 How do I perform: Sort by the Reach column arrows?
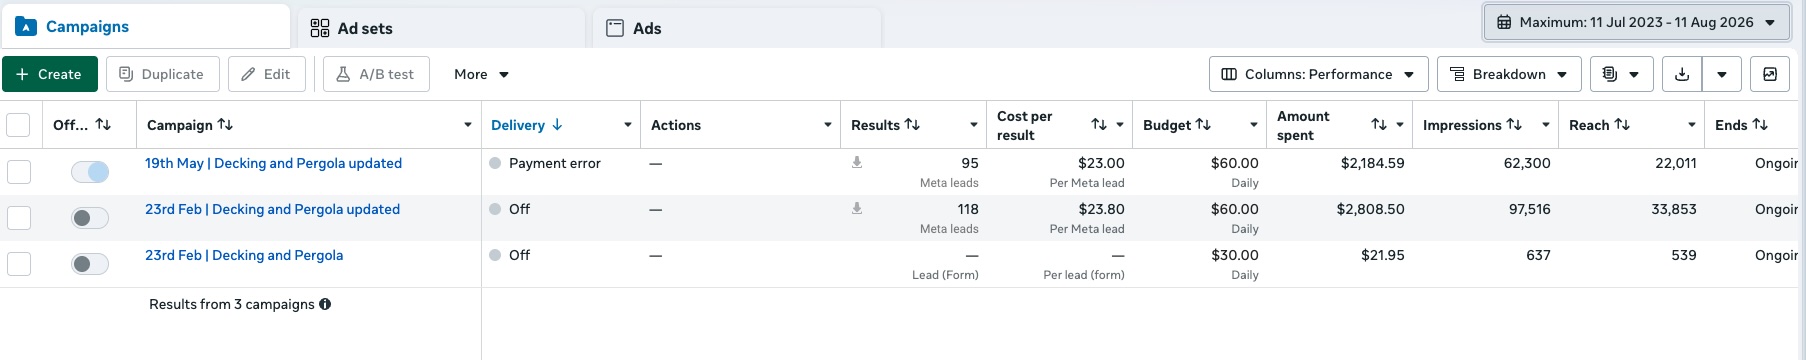point(1622,125)
